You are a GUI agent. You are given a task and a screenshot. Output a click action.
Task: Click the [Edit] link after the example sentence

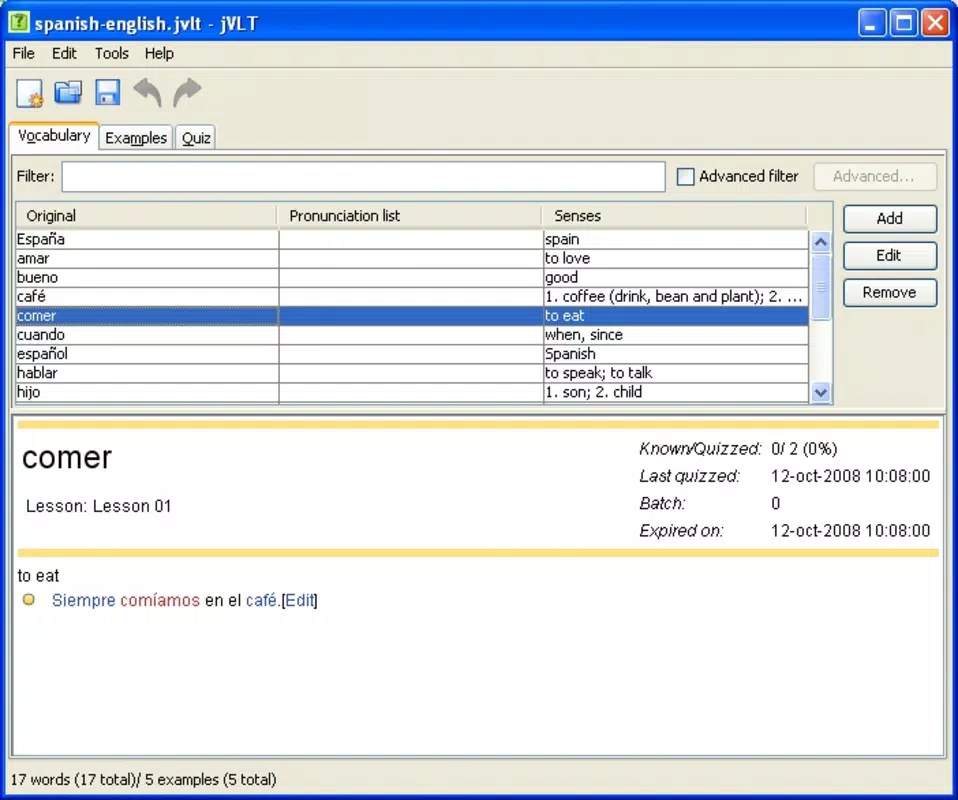pos(299,600)
